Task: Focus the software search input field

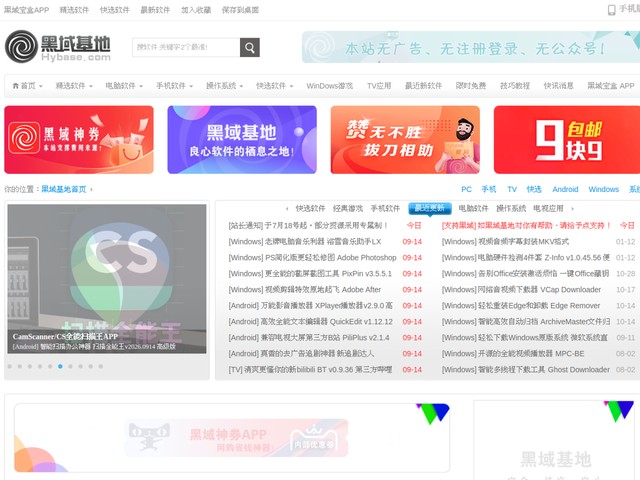Action: (x=186, y=47)
